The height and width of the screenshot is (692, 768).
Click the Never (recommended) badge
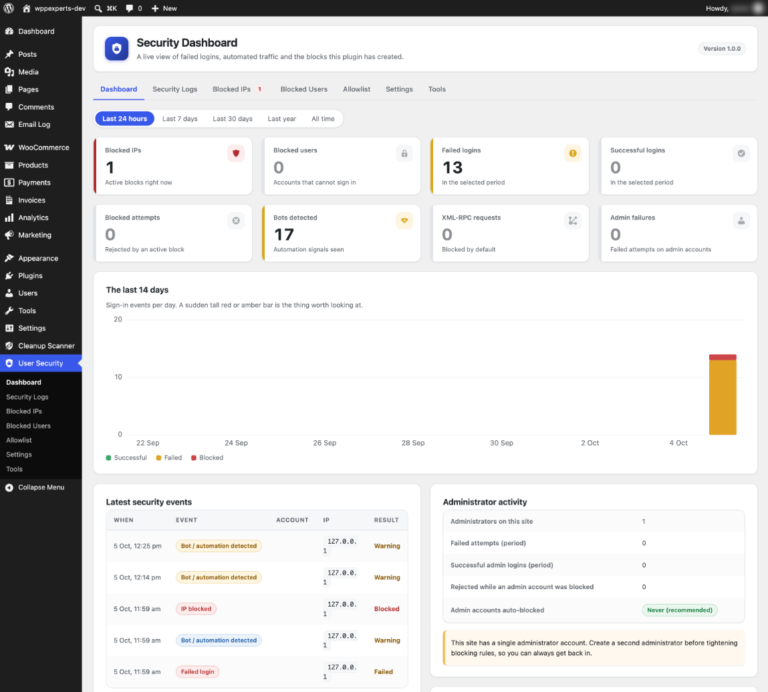pyautogui.click(x=679, y=610)
